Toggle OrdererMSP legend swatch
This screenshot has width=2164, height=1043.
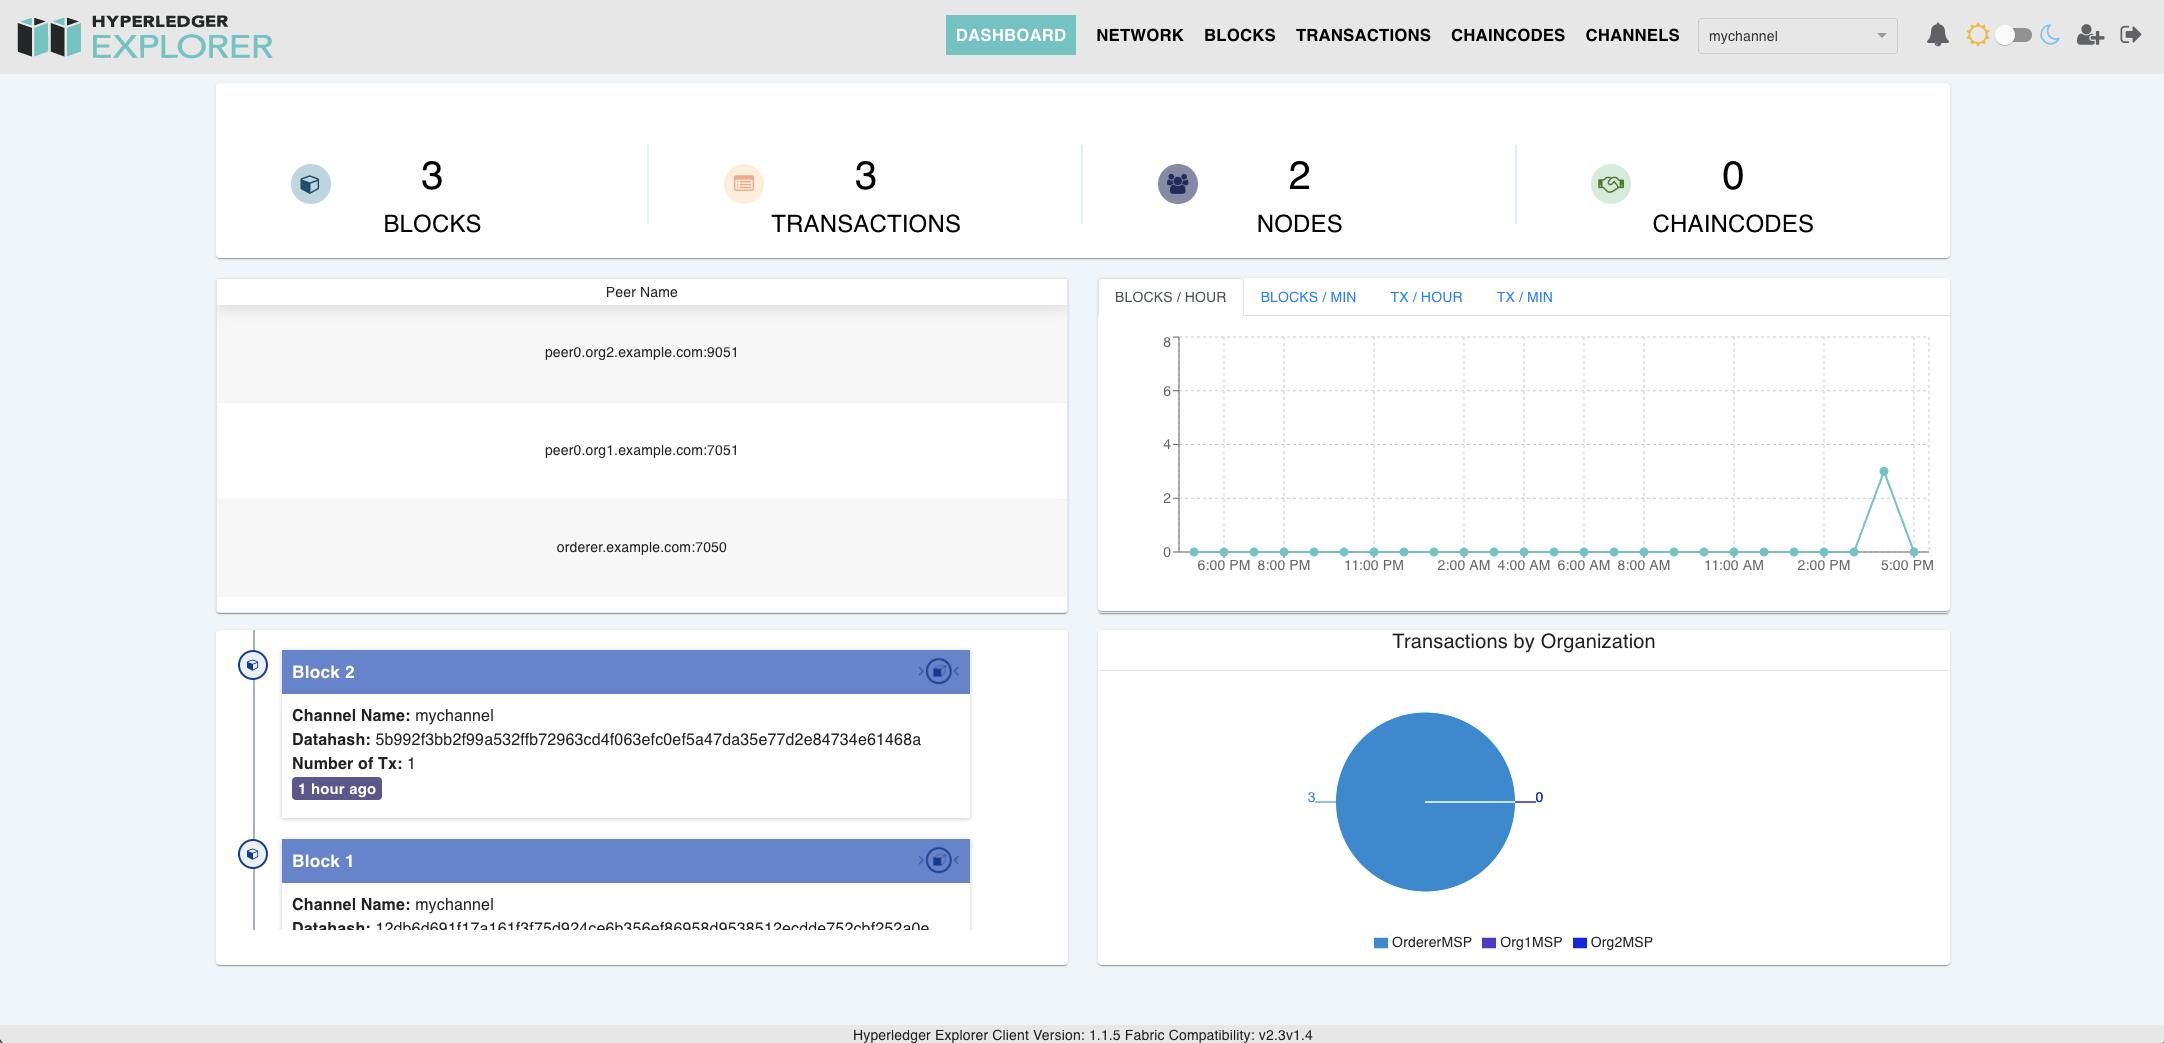point(1381,943)
